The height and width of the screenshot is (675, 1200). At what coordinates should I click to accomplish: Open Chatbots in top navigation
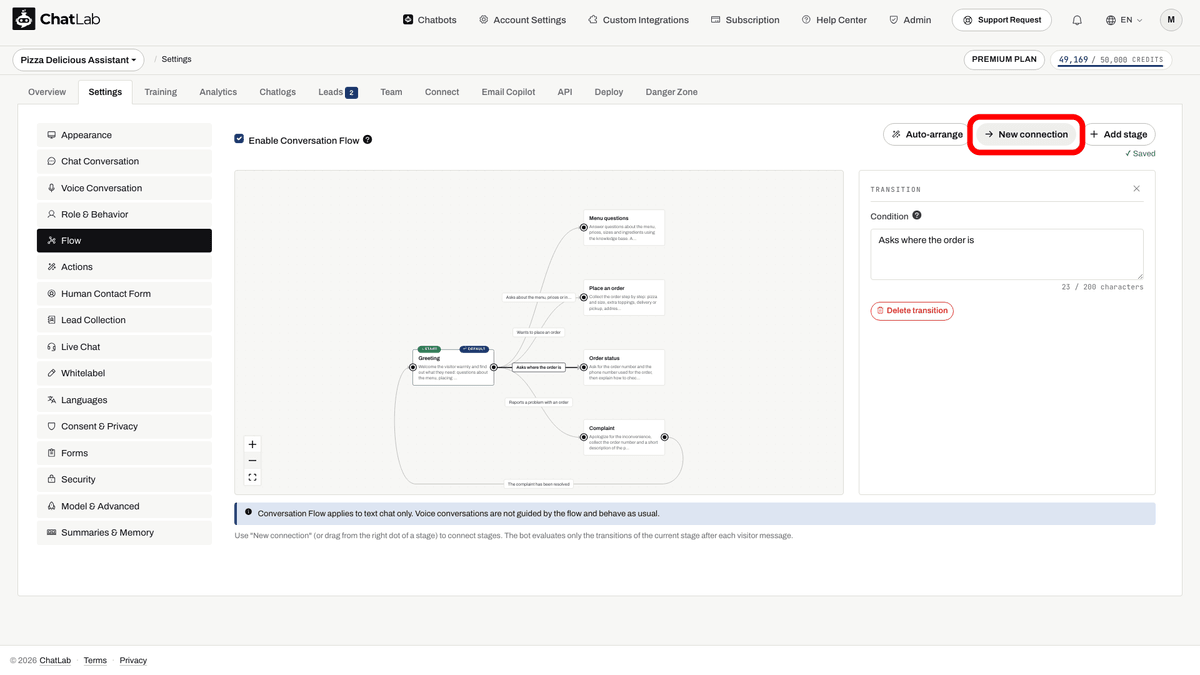click(430, 20)
